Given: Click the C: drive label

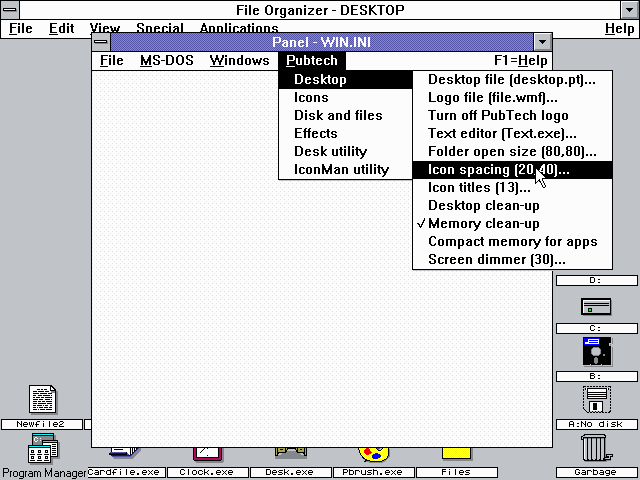Looking at the screenshot, I should tap(596, 329).
